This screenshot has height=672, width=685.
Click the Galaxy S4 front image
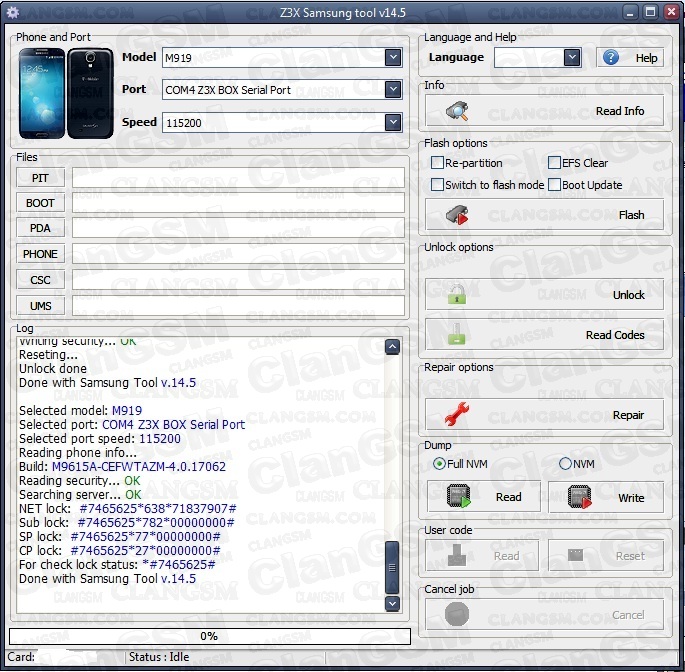pos(42,93)
